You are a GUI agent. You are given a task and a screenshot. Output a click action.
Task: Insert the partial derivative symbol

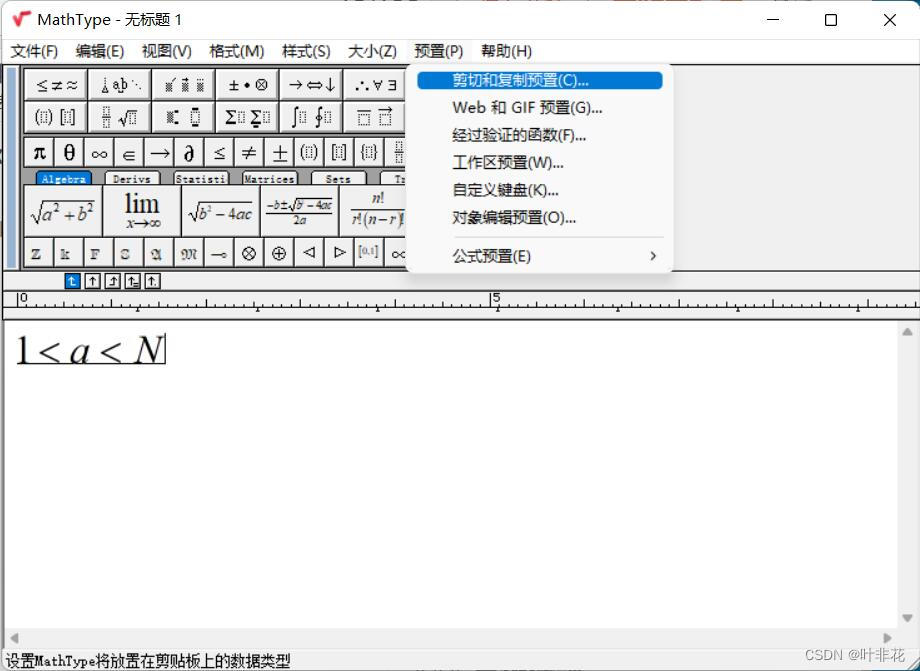188,153
